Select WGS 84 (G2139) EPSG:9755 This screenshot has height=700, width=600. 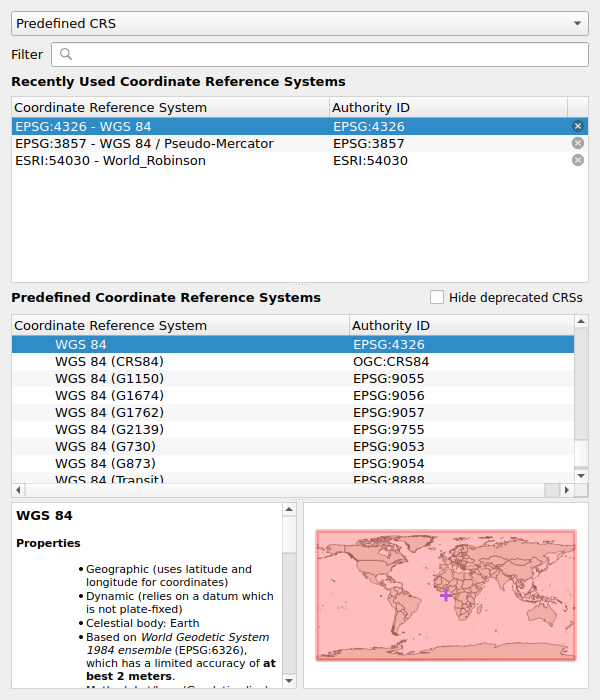click(109, 429)
